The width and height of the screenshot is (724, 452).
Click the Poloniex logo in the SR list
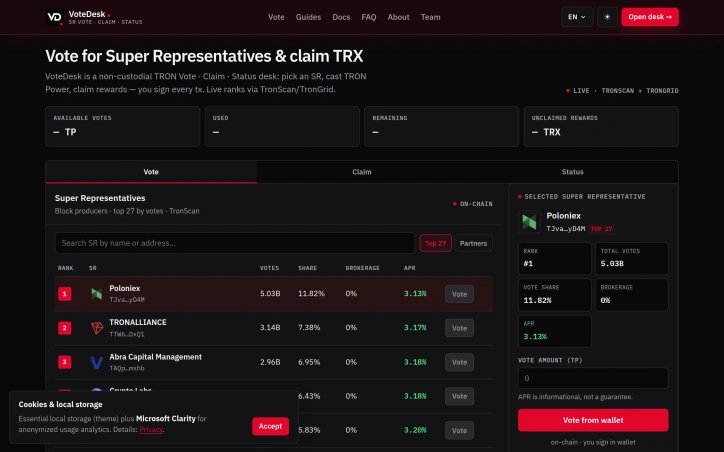[x=97, y=294]
